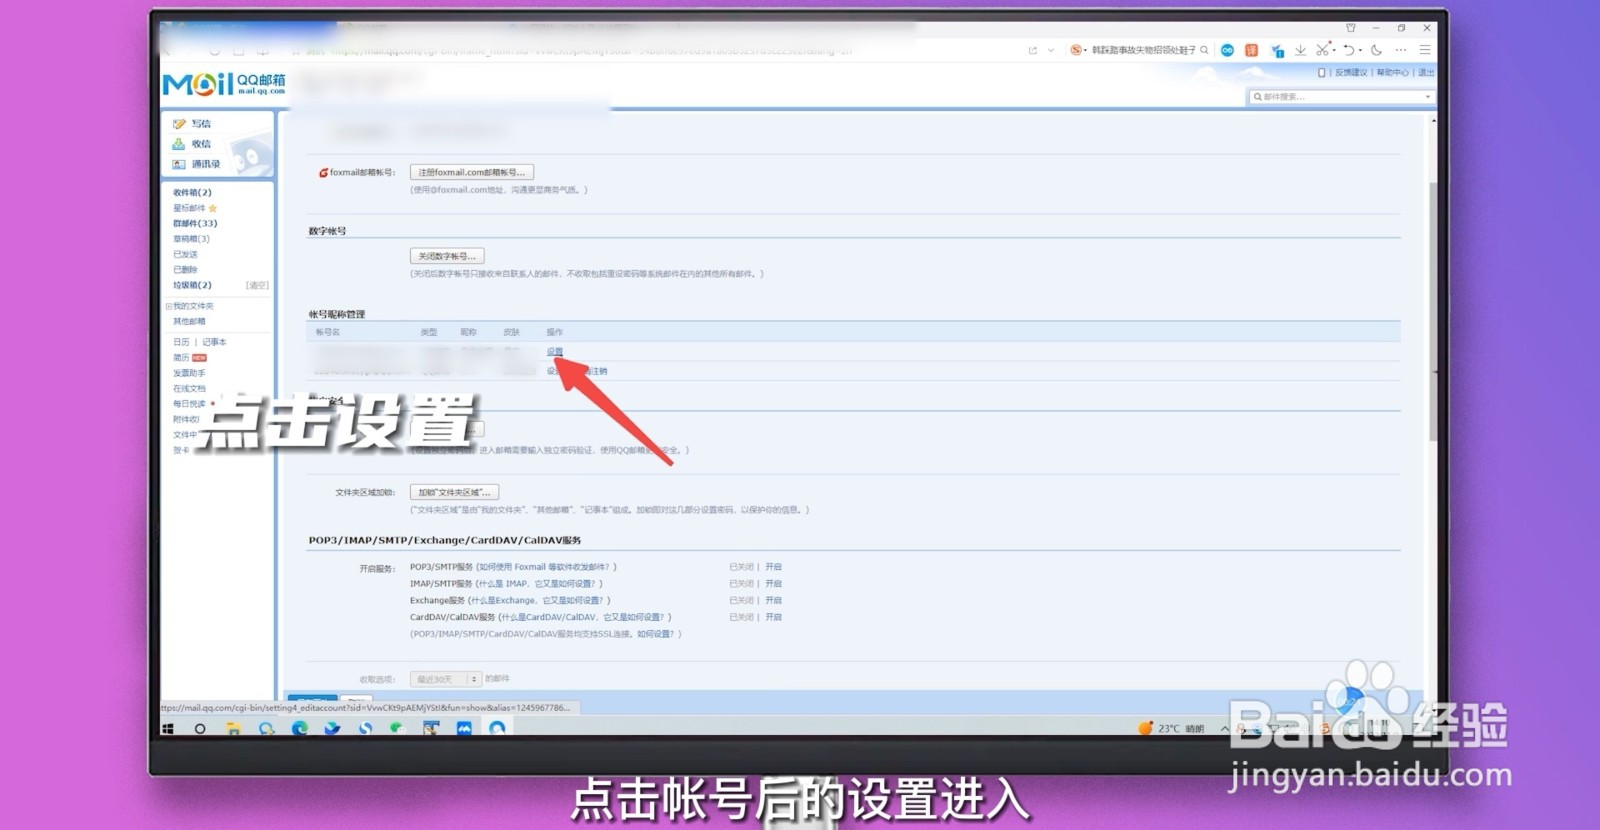Click the QQ邮箱 Mail logo

click(224, 83)
